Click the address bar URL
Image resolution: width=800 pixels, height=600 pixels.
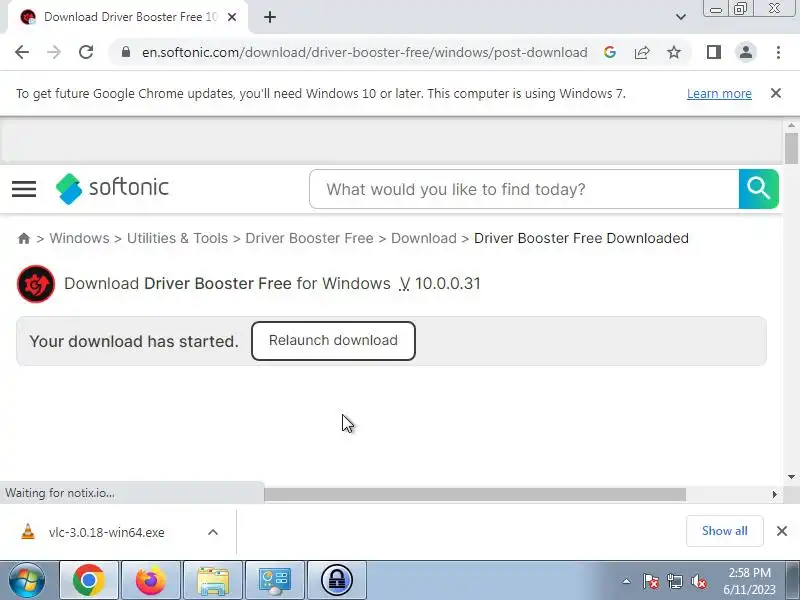364,52
